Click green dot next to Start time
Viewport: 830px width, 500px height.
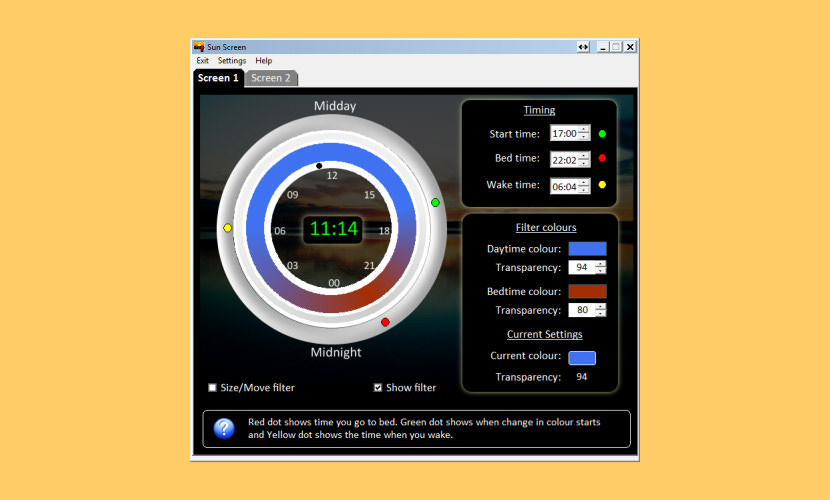click(x=602, y=134)
